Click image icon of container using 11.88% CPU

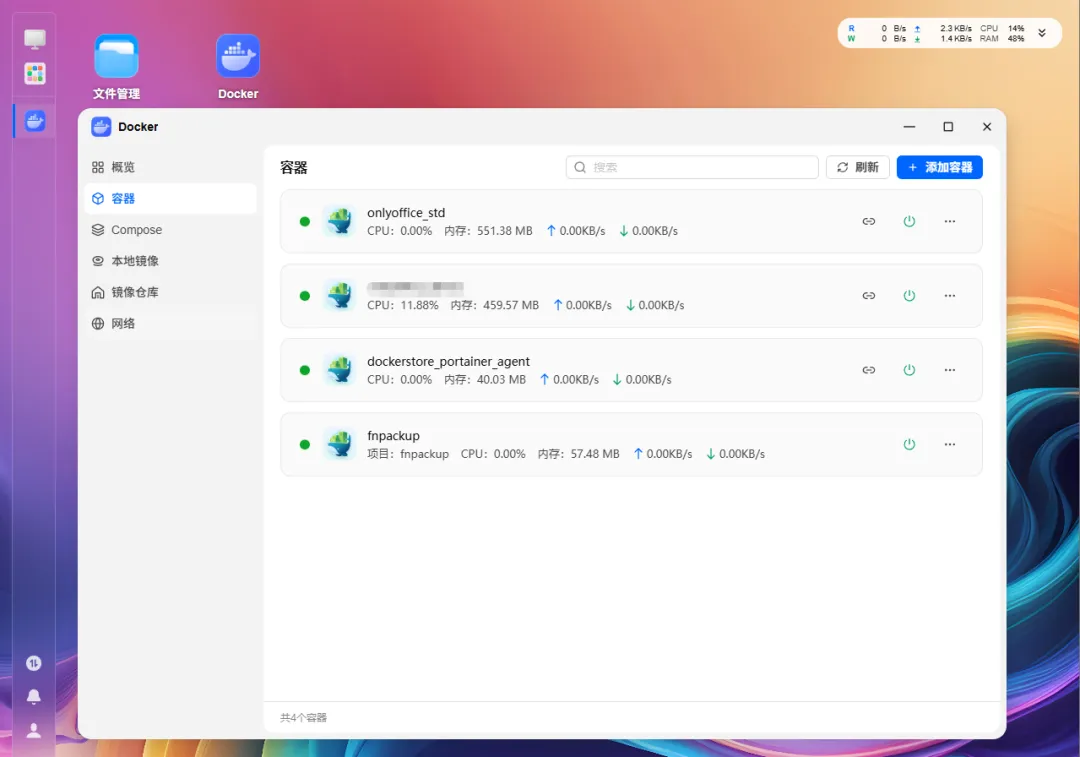(340, 295)
